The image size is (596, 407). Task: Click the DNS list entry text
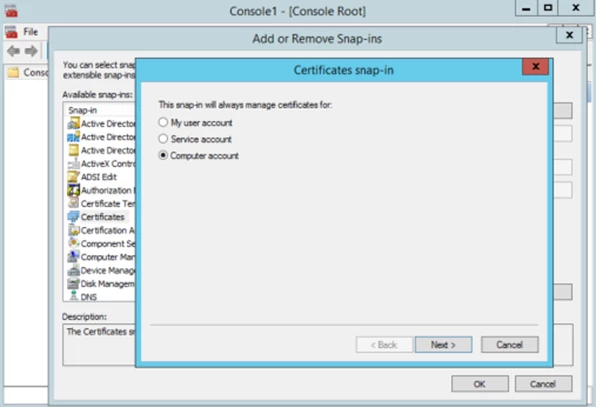[89, 297]
